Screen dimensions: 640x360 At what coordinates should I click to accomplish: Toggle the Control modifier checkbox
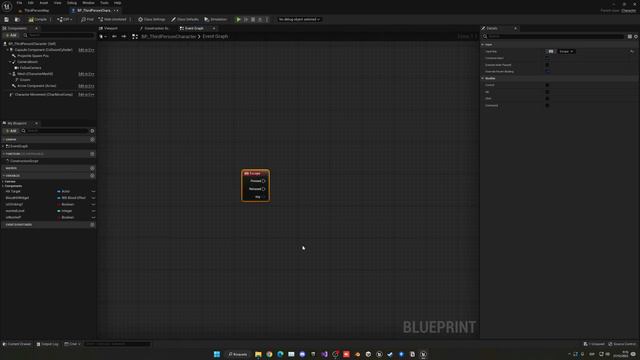(x=547, y=85)
